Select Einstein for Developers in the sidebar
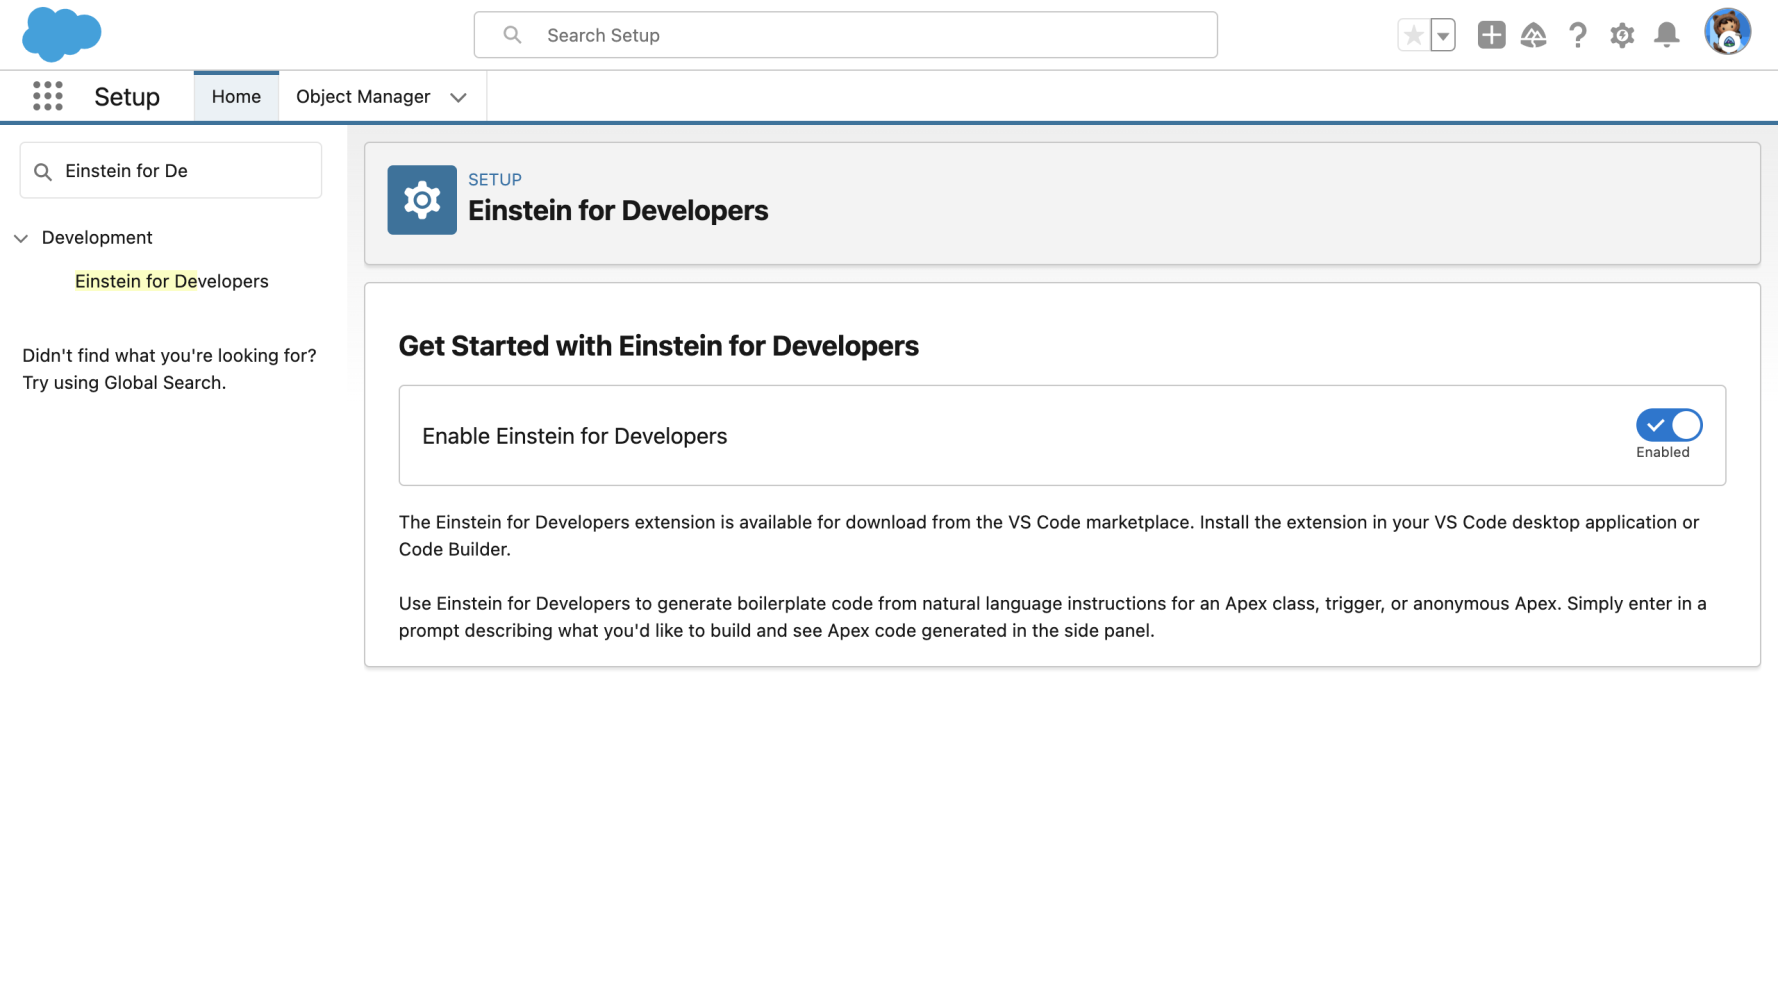 point(172,281)
